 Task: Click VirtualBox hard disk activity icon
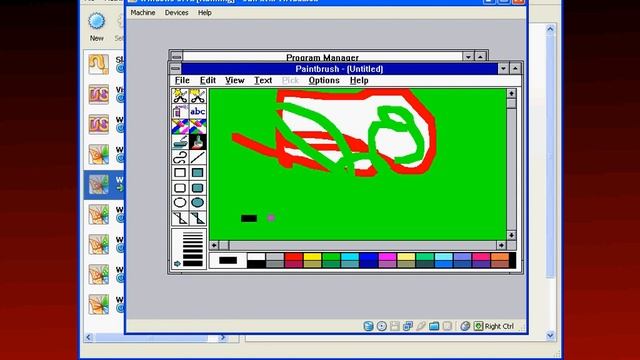click(368, 326)
